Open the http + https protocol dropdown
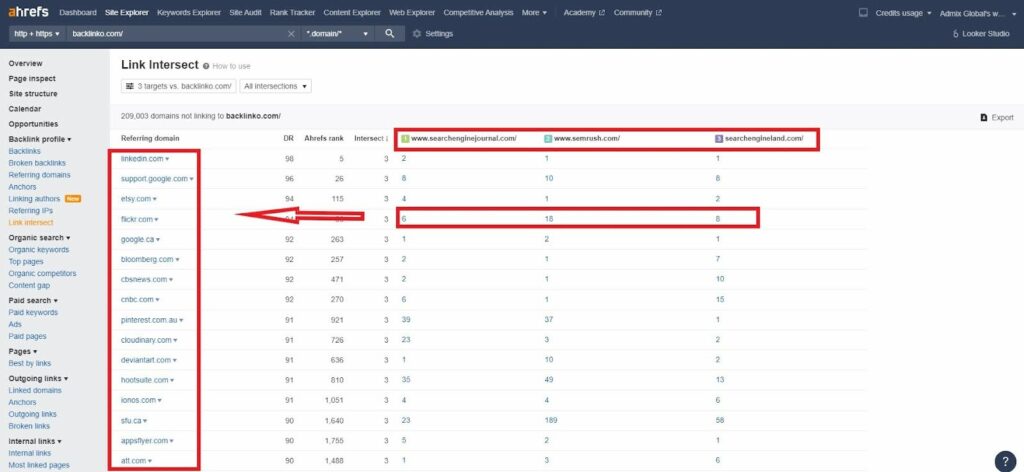The width and height of the screenshot is (1024, 472). 36,33
